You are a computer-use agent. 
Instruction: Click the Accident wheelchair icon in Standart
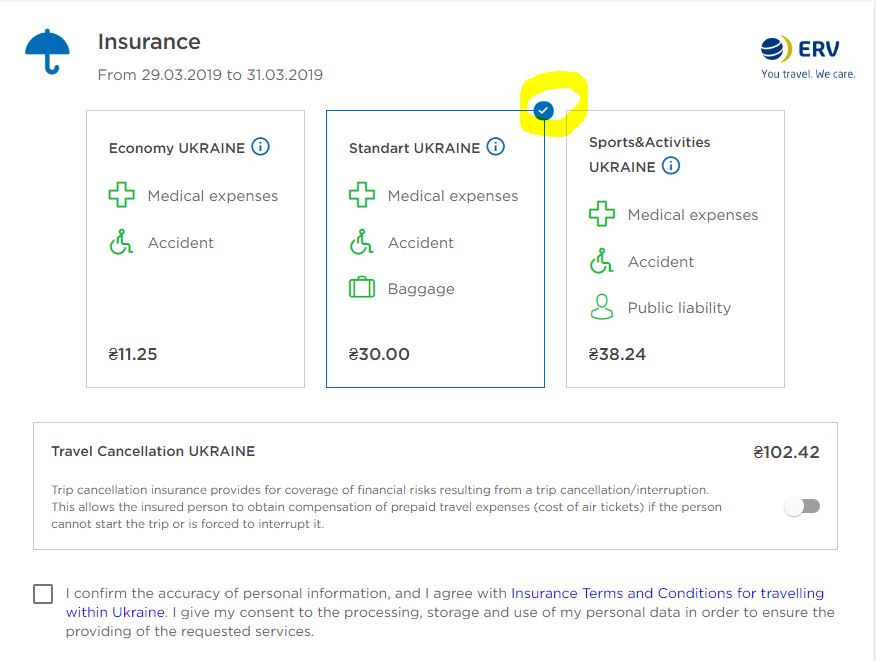[361, 242]
